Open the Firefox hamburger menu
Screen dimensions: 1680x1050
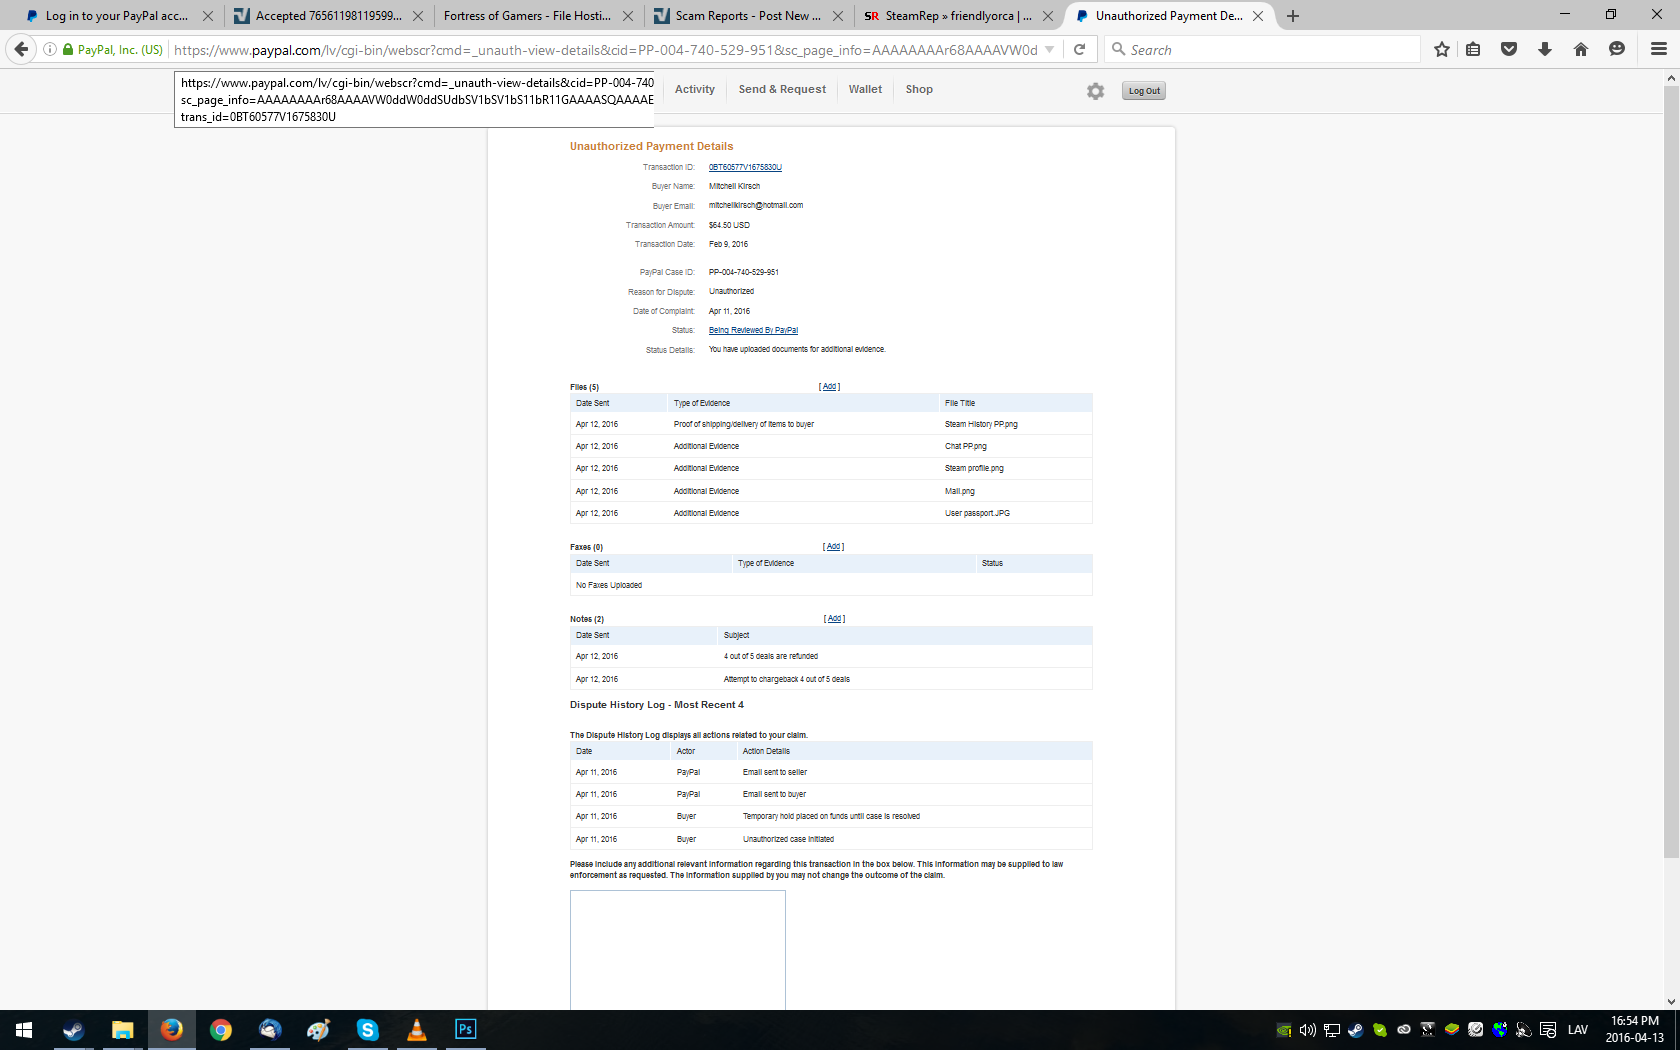click(x=1658, y=49)
